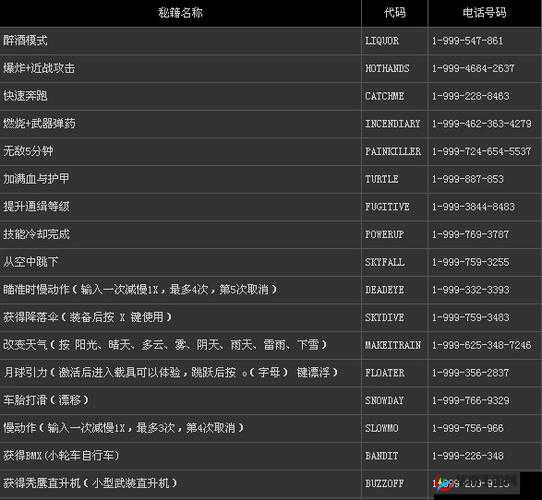The image size is (542, 500).
Task: Click the SKYDIVE code cell
Action: [x=384, y=317]
